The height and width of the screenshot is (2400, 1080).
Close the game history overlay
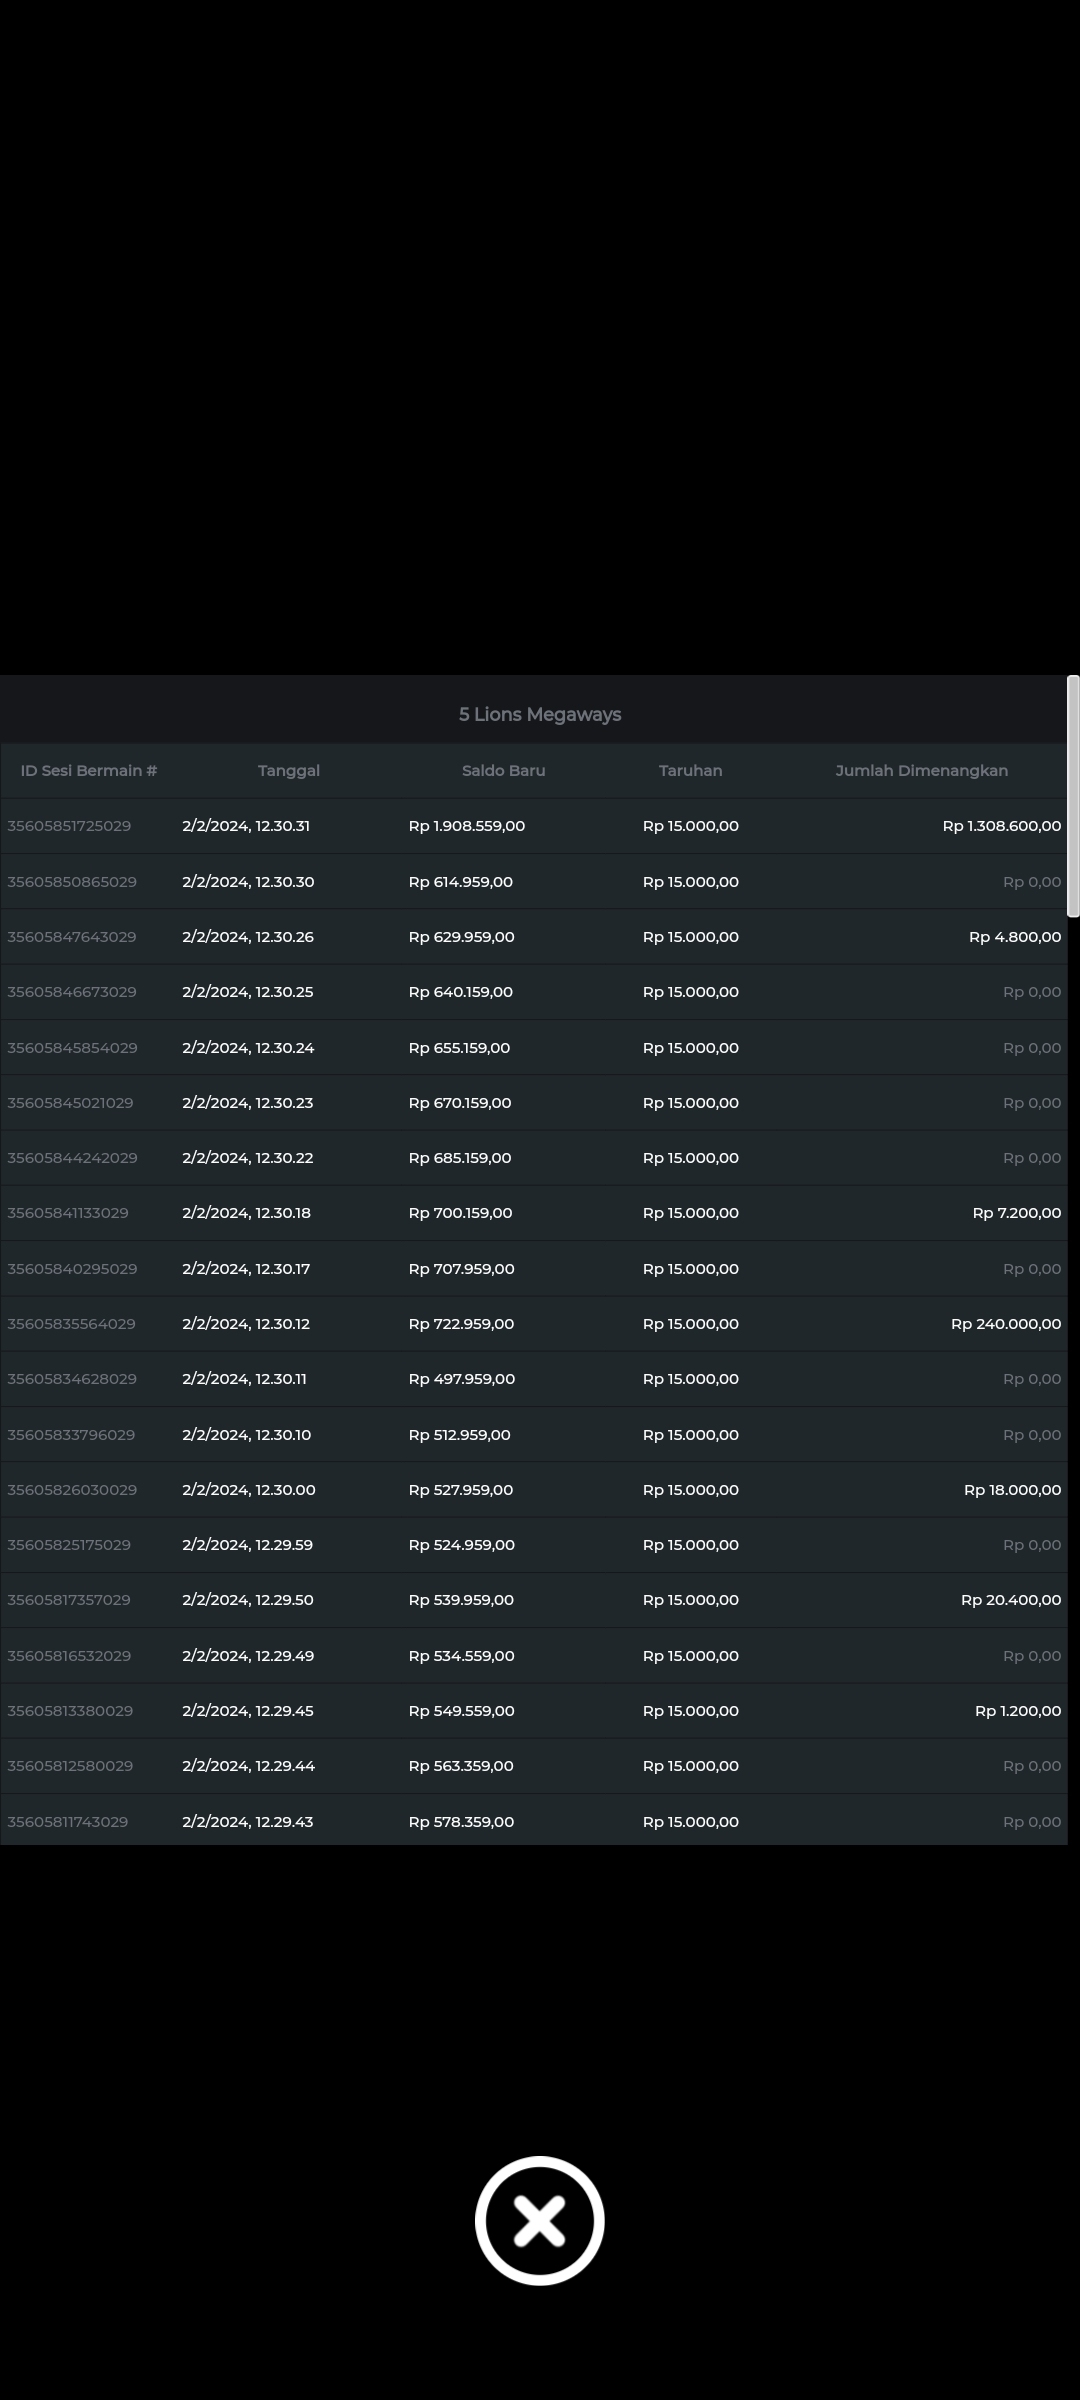pyautogui.click(x=539, y=2220)
